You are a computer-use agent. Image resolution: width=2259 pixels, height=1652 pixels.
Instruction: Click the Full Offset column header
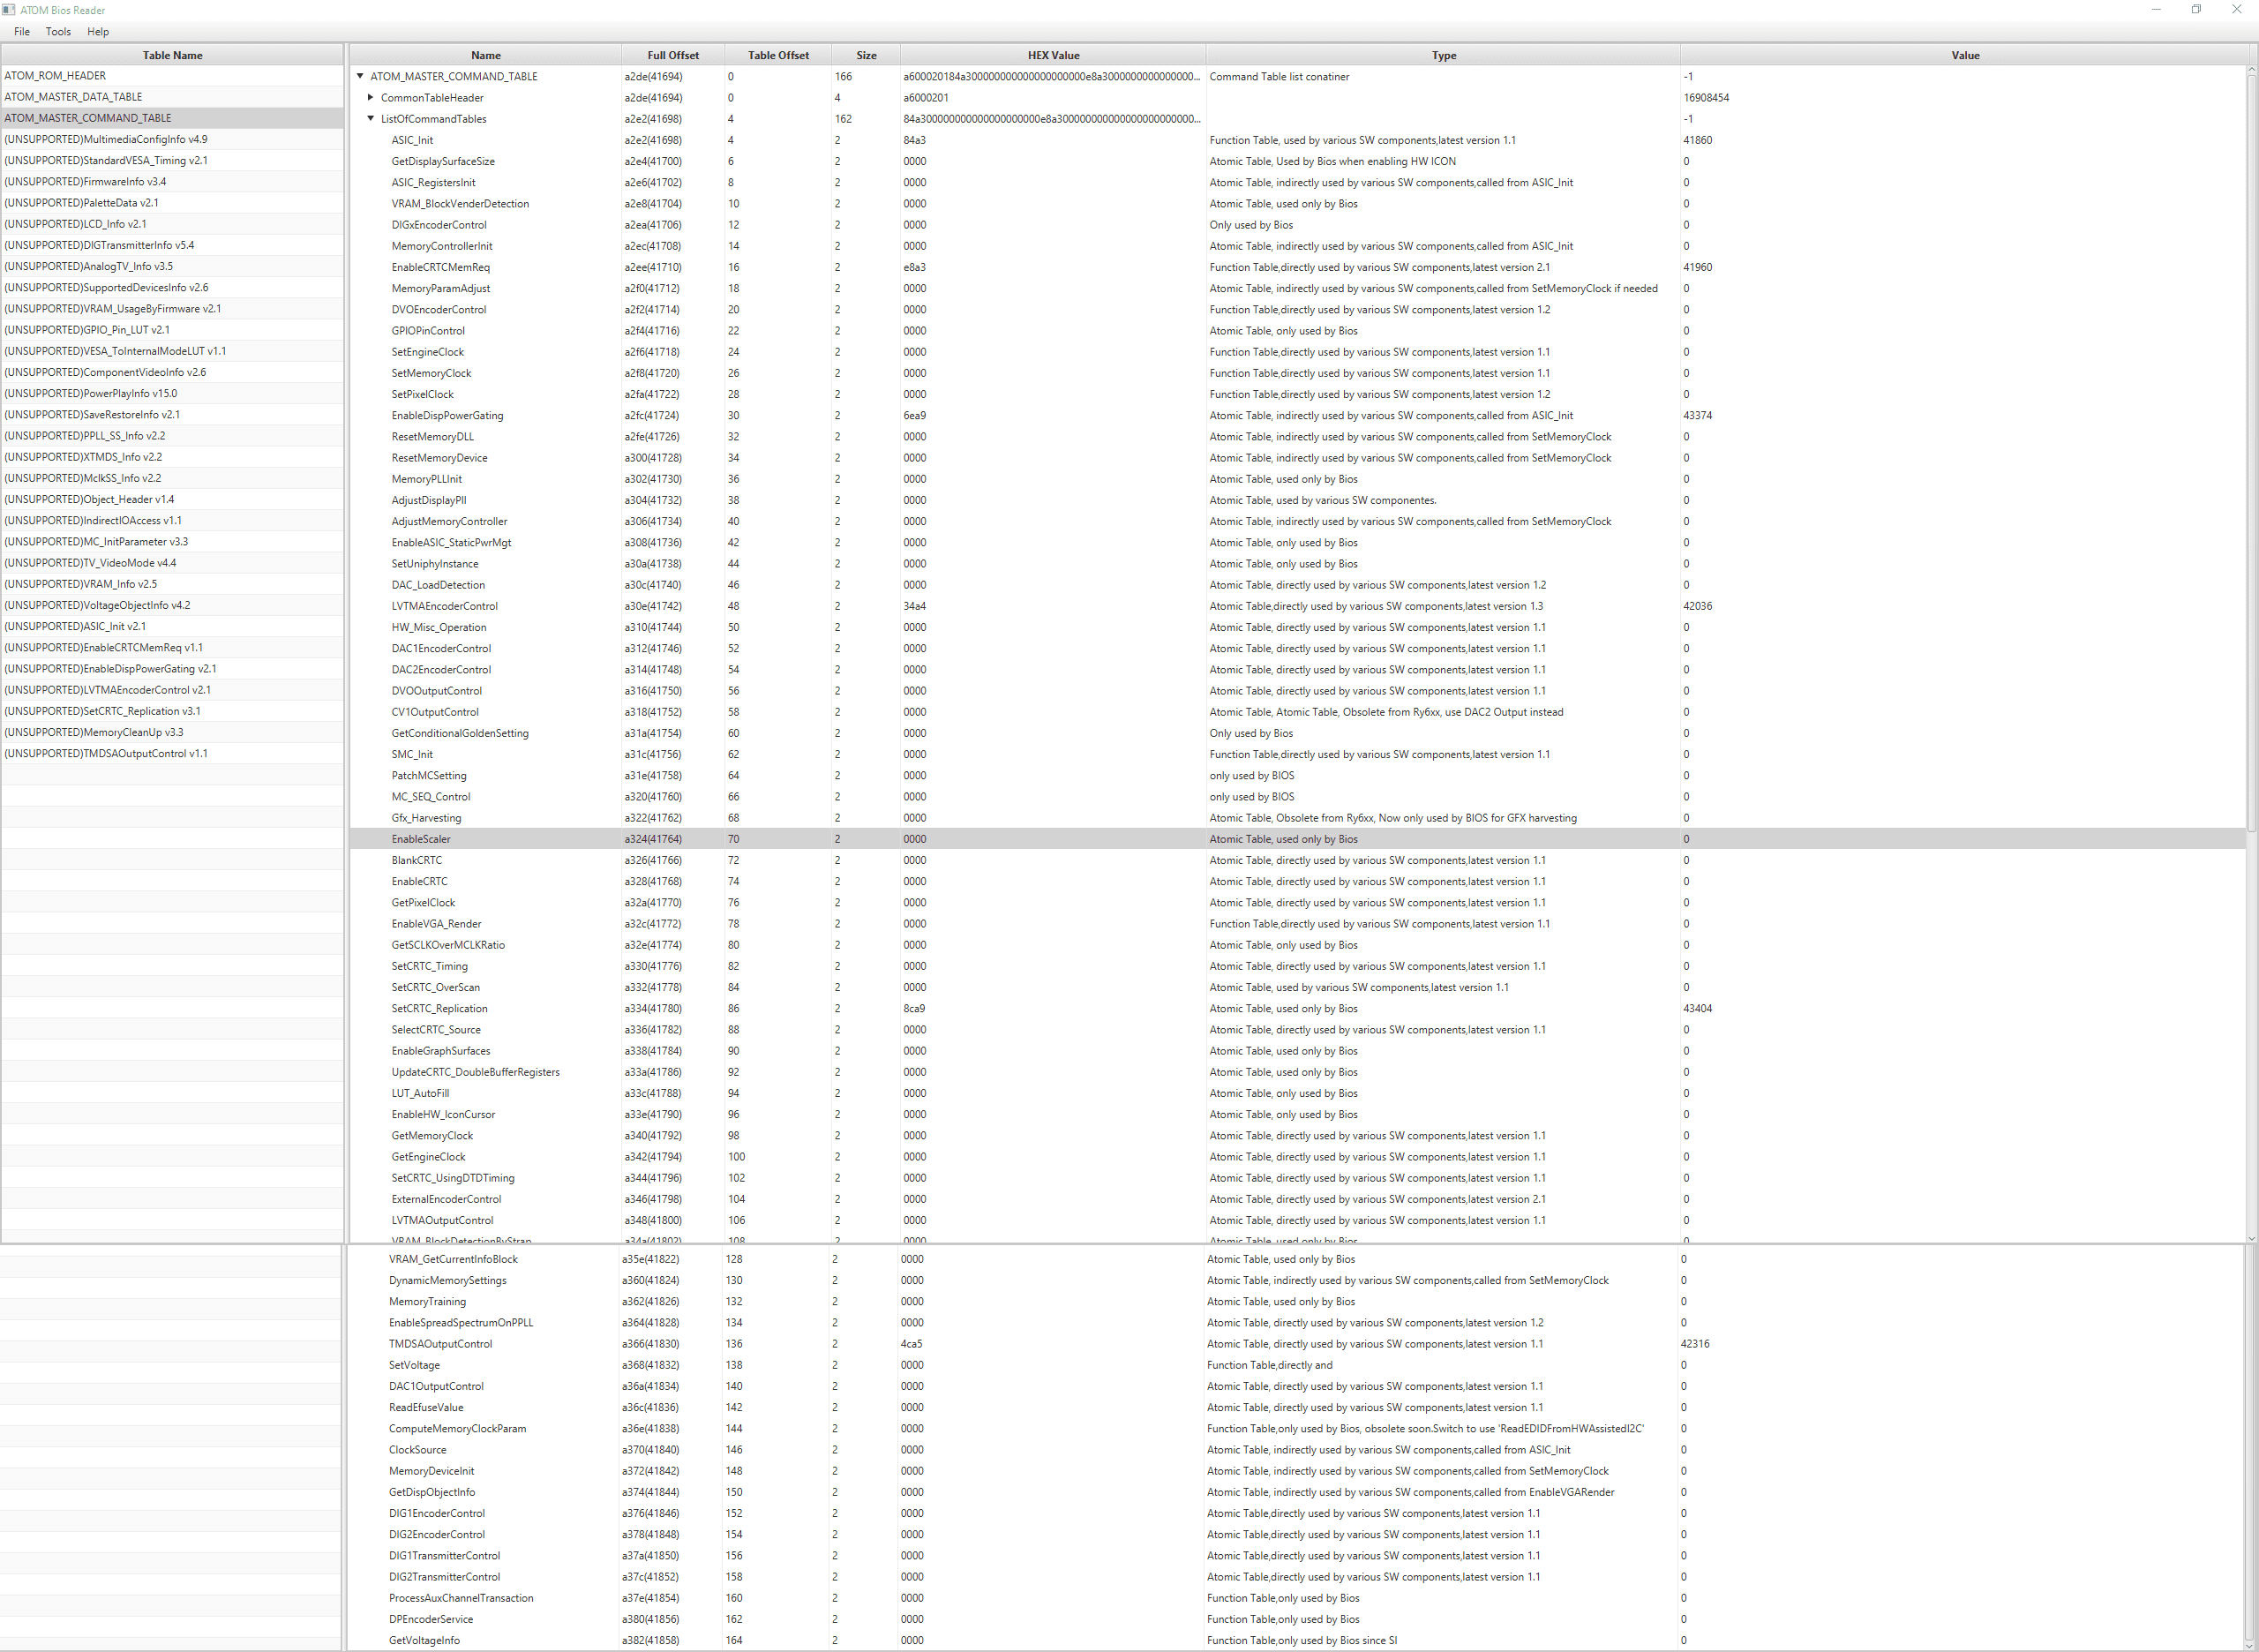tap(672, 55)
